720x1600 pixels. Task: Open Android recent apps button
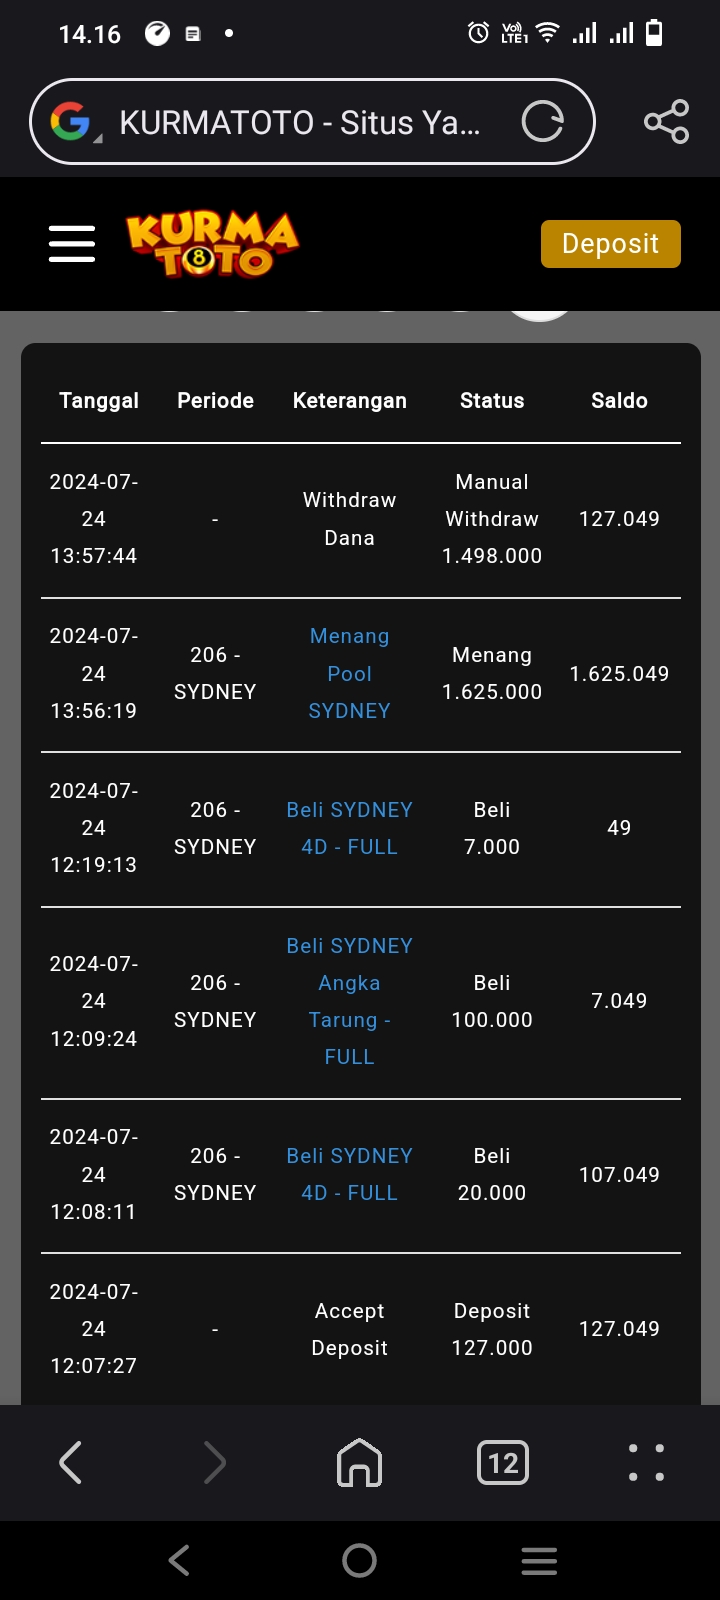tap(539, 1561)
